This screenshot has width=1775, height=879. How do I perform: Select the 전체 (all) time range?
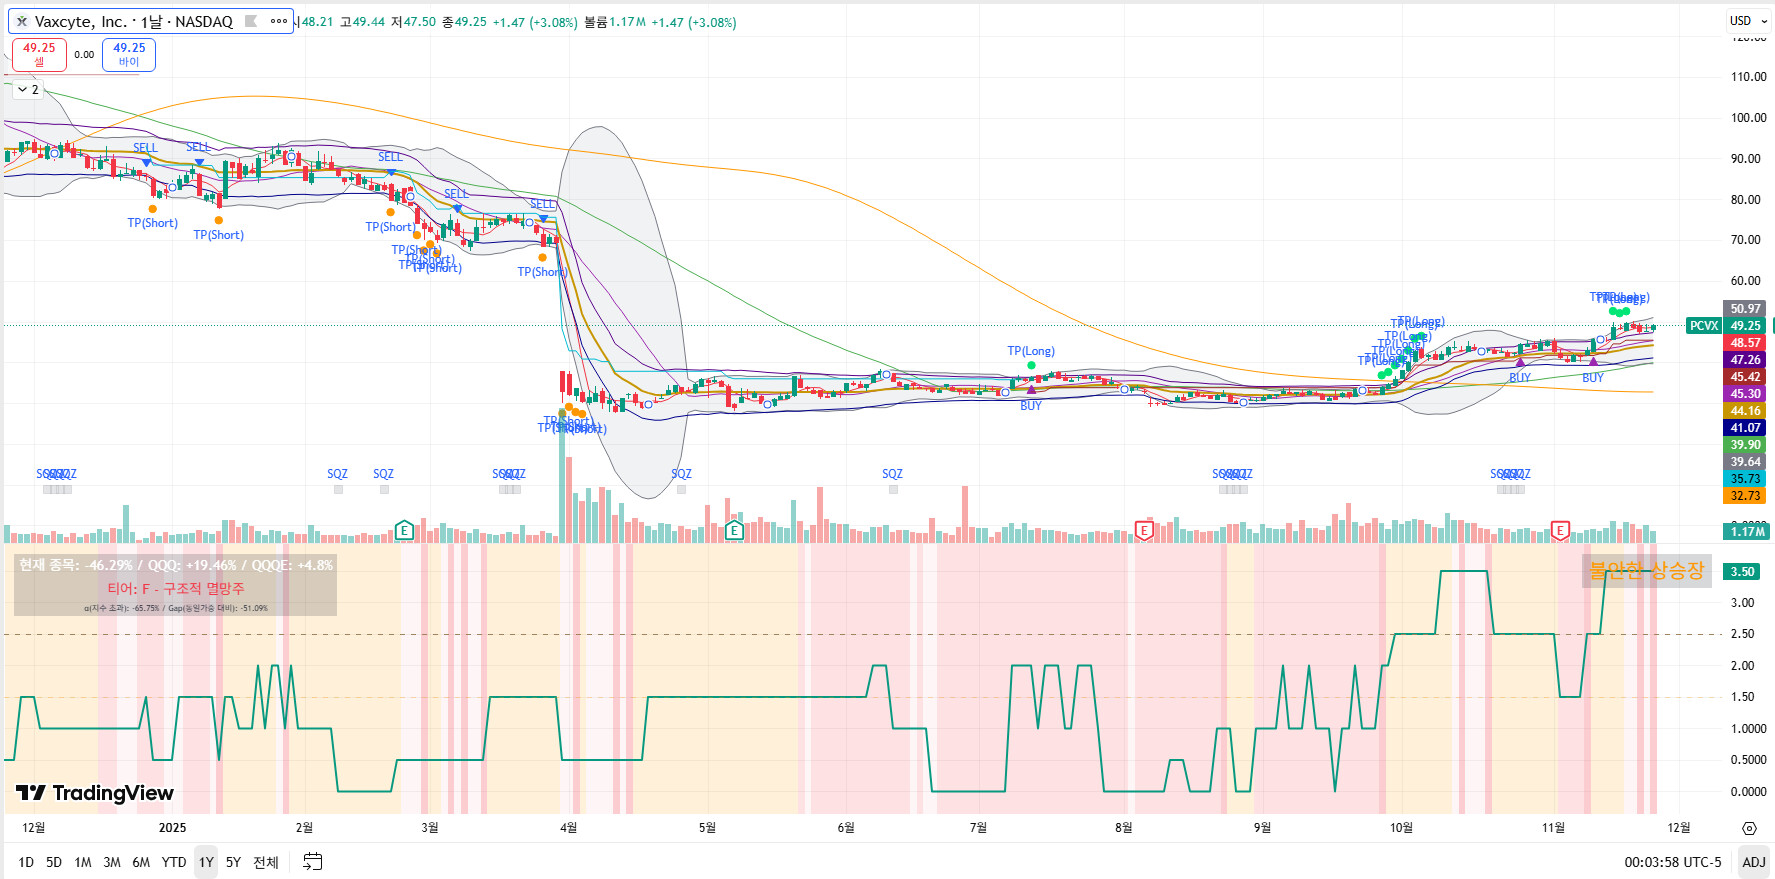(266, 862)
